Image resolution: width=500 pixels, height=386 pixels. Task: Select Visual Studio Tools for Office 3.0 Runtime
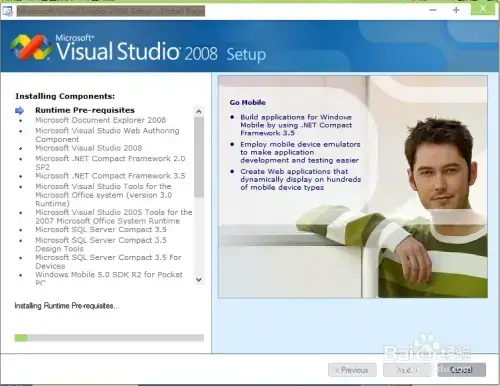click(x=104, y=195)
